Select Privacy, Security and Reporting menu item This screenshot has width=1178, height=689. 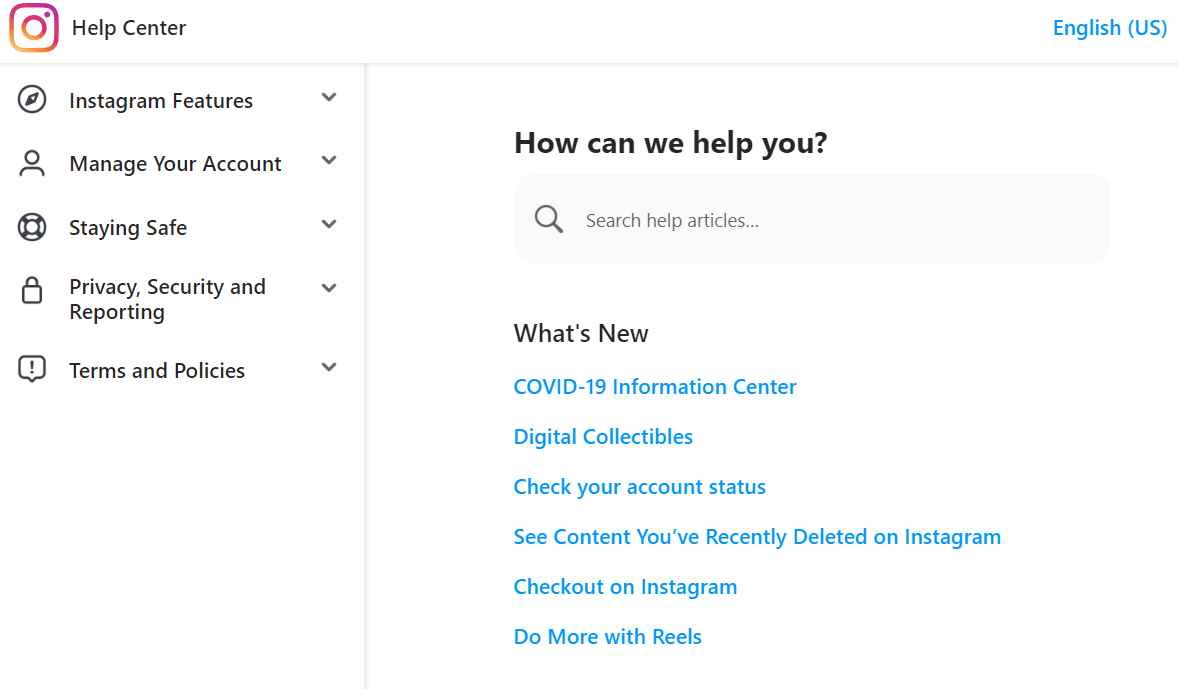(168, 299)
